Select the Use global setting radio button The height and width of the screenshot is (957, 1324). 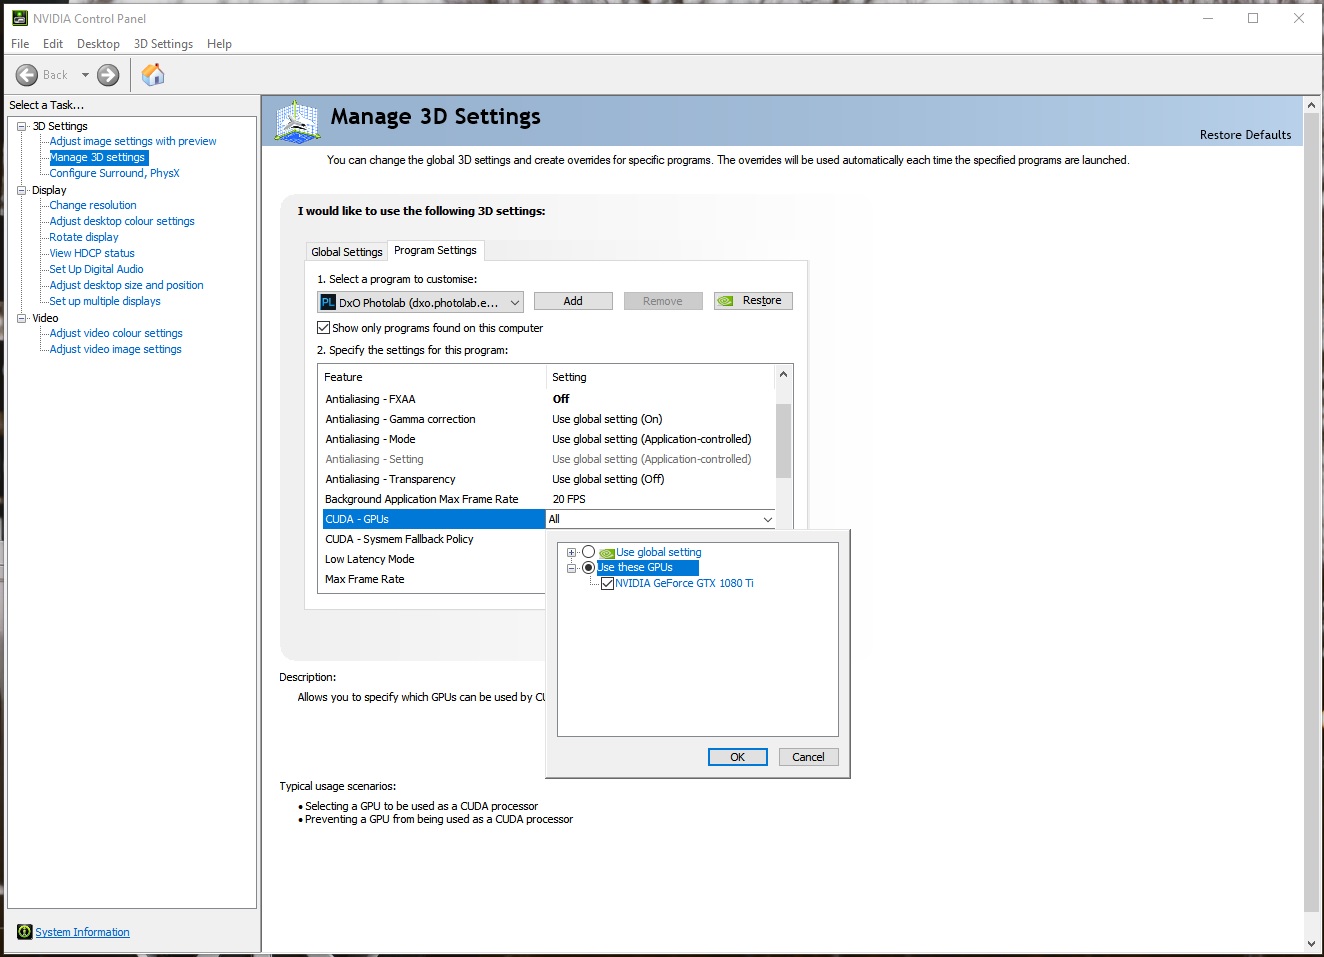[588, 552]
